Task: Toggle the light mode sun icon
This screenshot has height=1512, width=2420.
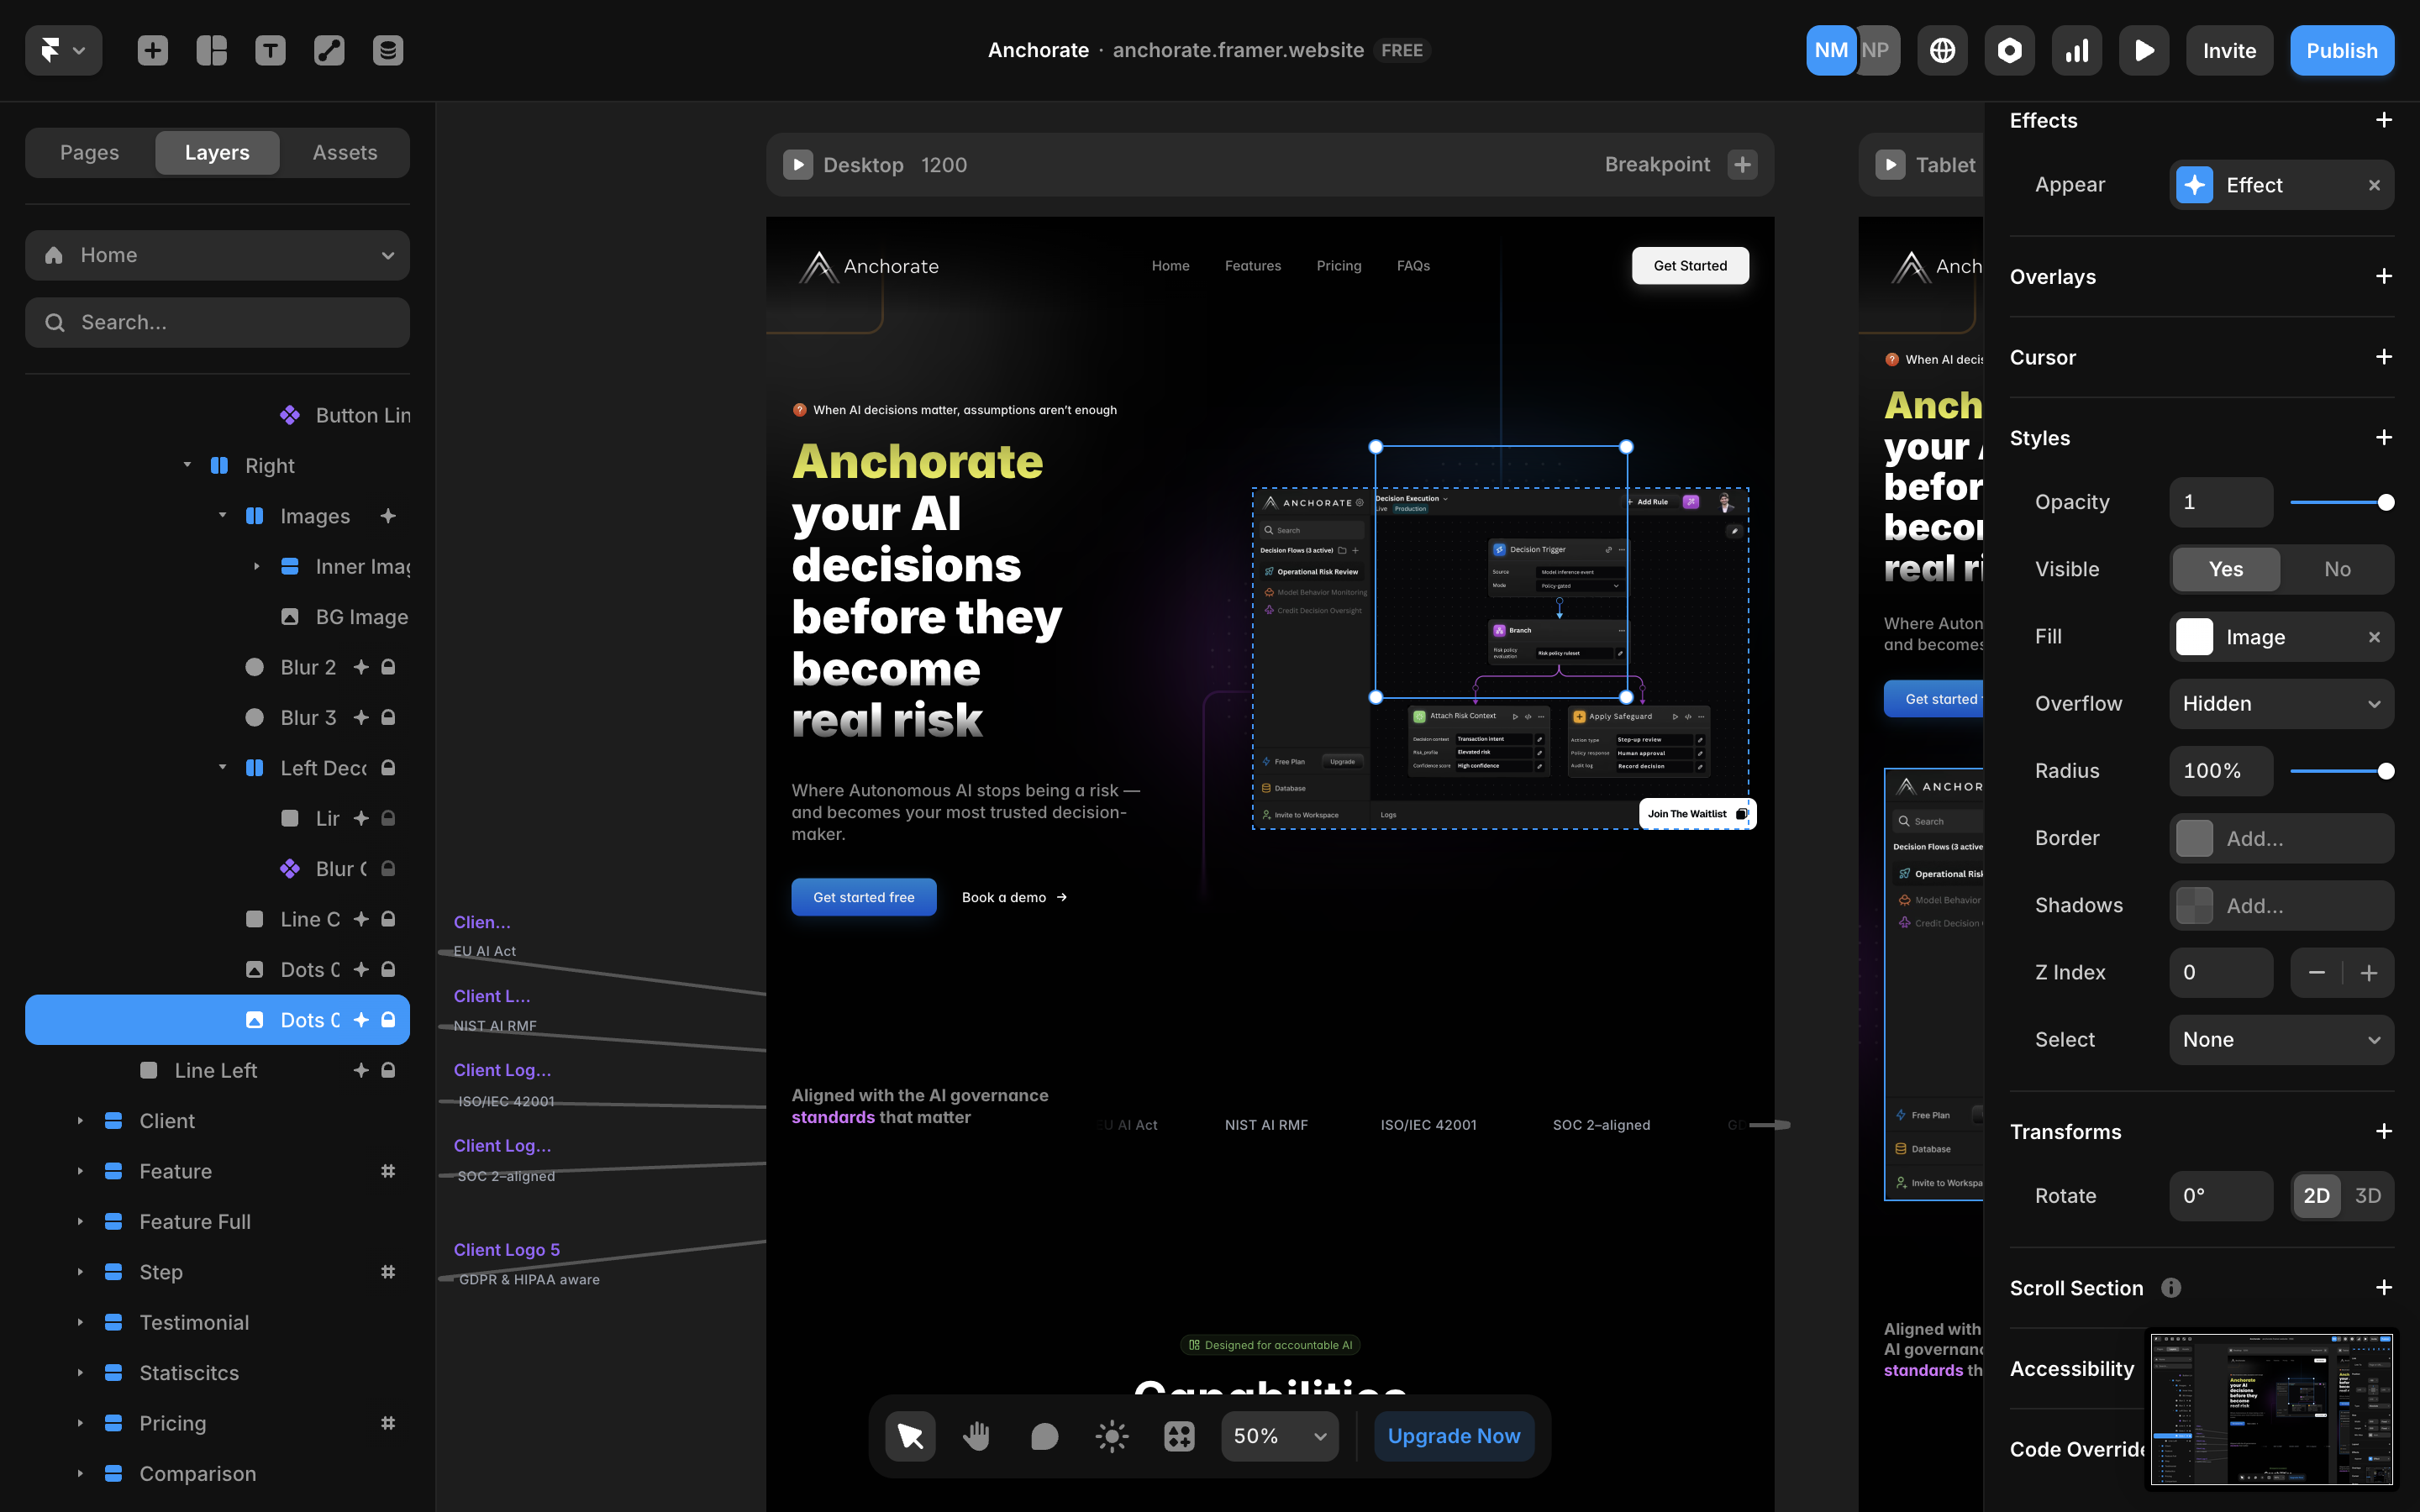Action: (1112, 1436)
